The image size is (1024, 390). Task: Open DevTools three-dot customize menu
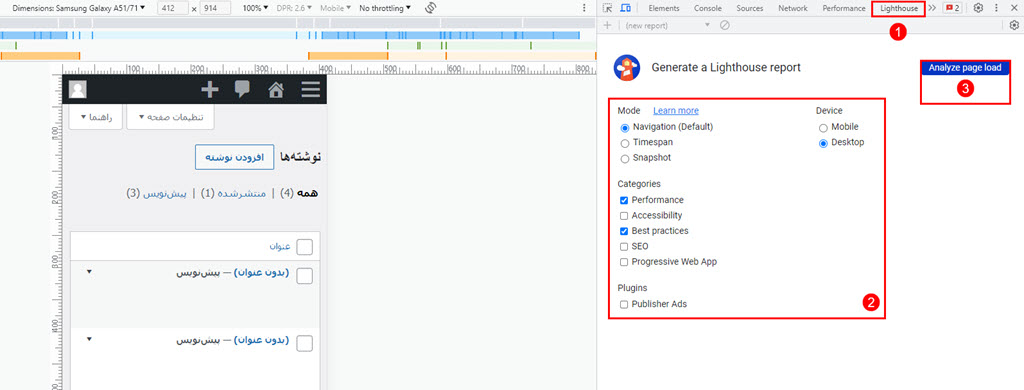click(997, 8)
